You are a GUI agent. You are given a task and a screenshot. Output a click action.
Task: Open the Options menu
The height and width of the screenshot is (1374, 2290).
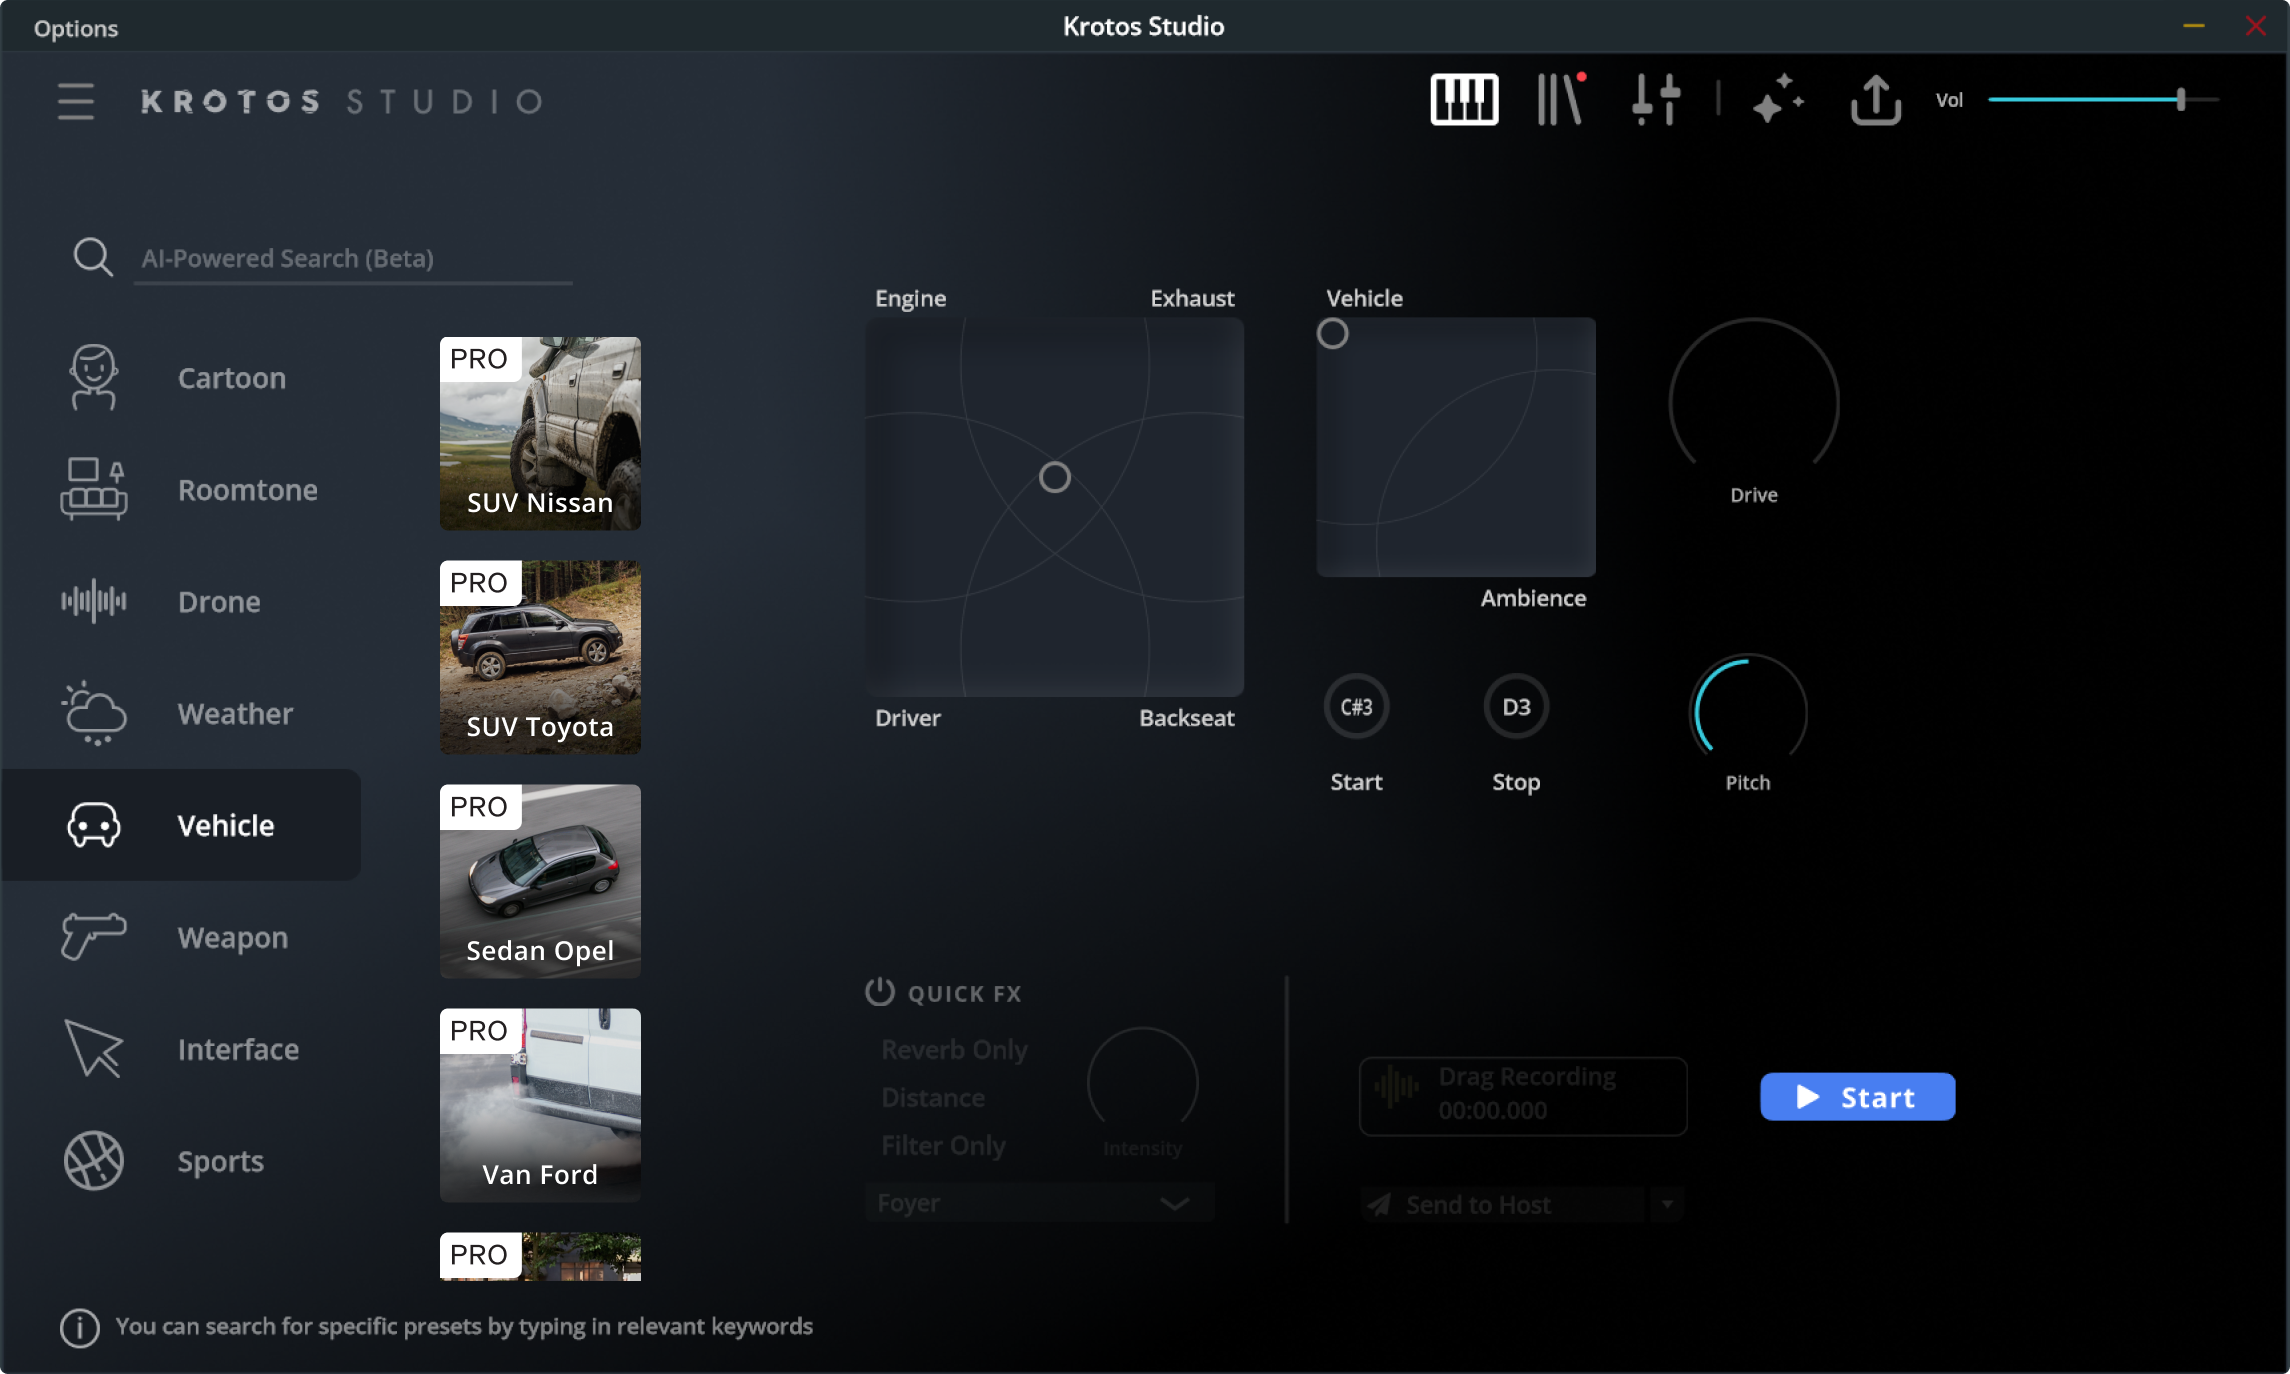pyautogui.click(x=76, y=28)
